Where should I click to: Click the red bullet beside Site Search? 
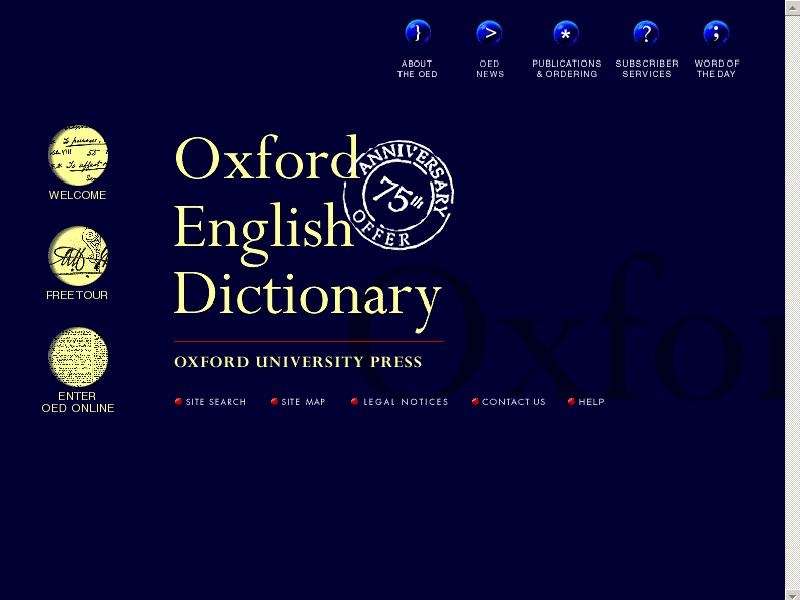[x=179, y=402]
